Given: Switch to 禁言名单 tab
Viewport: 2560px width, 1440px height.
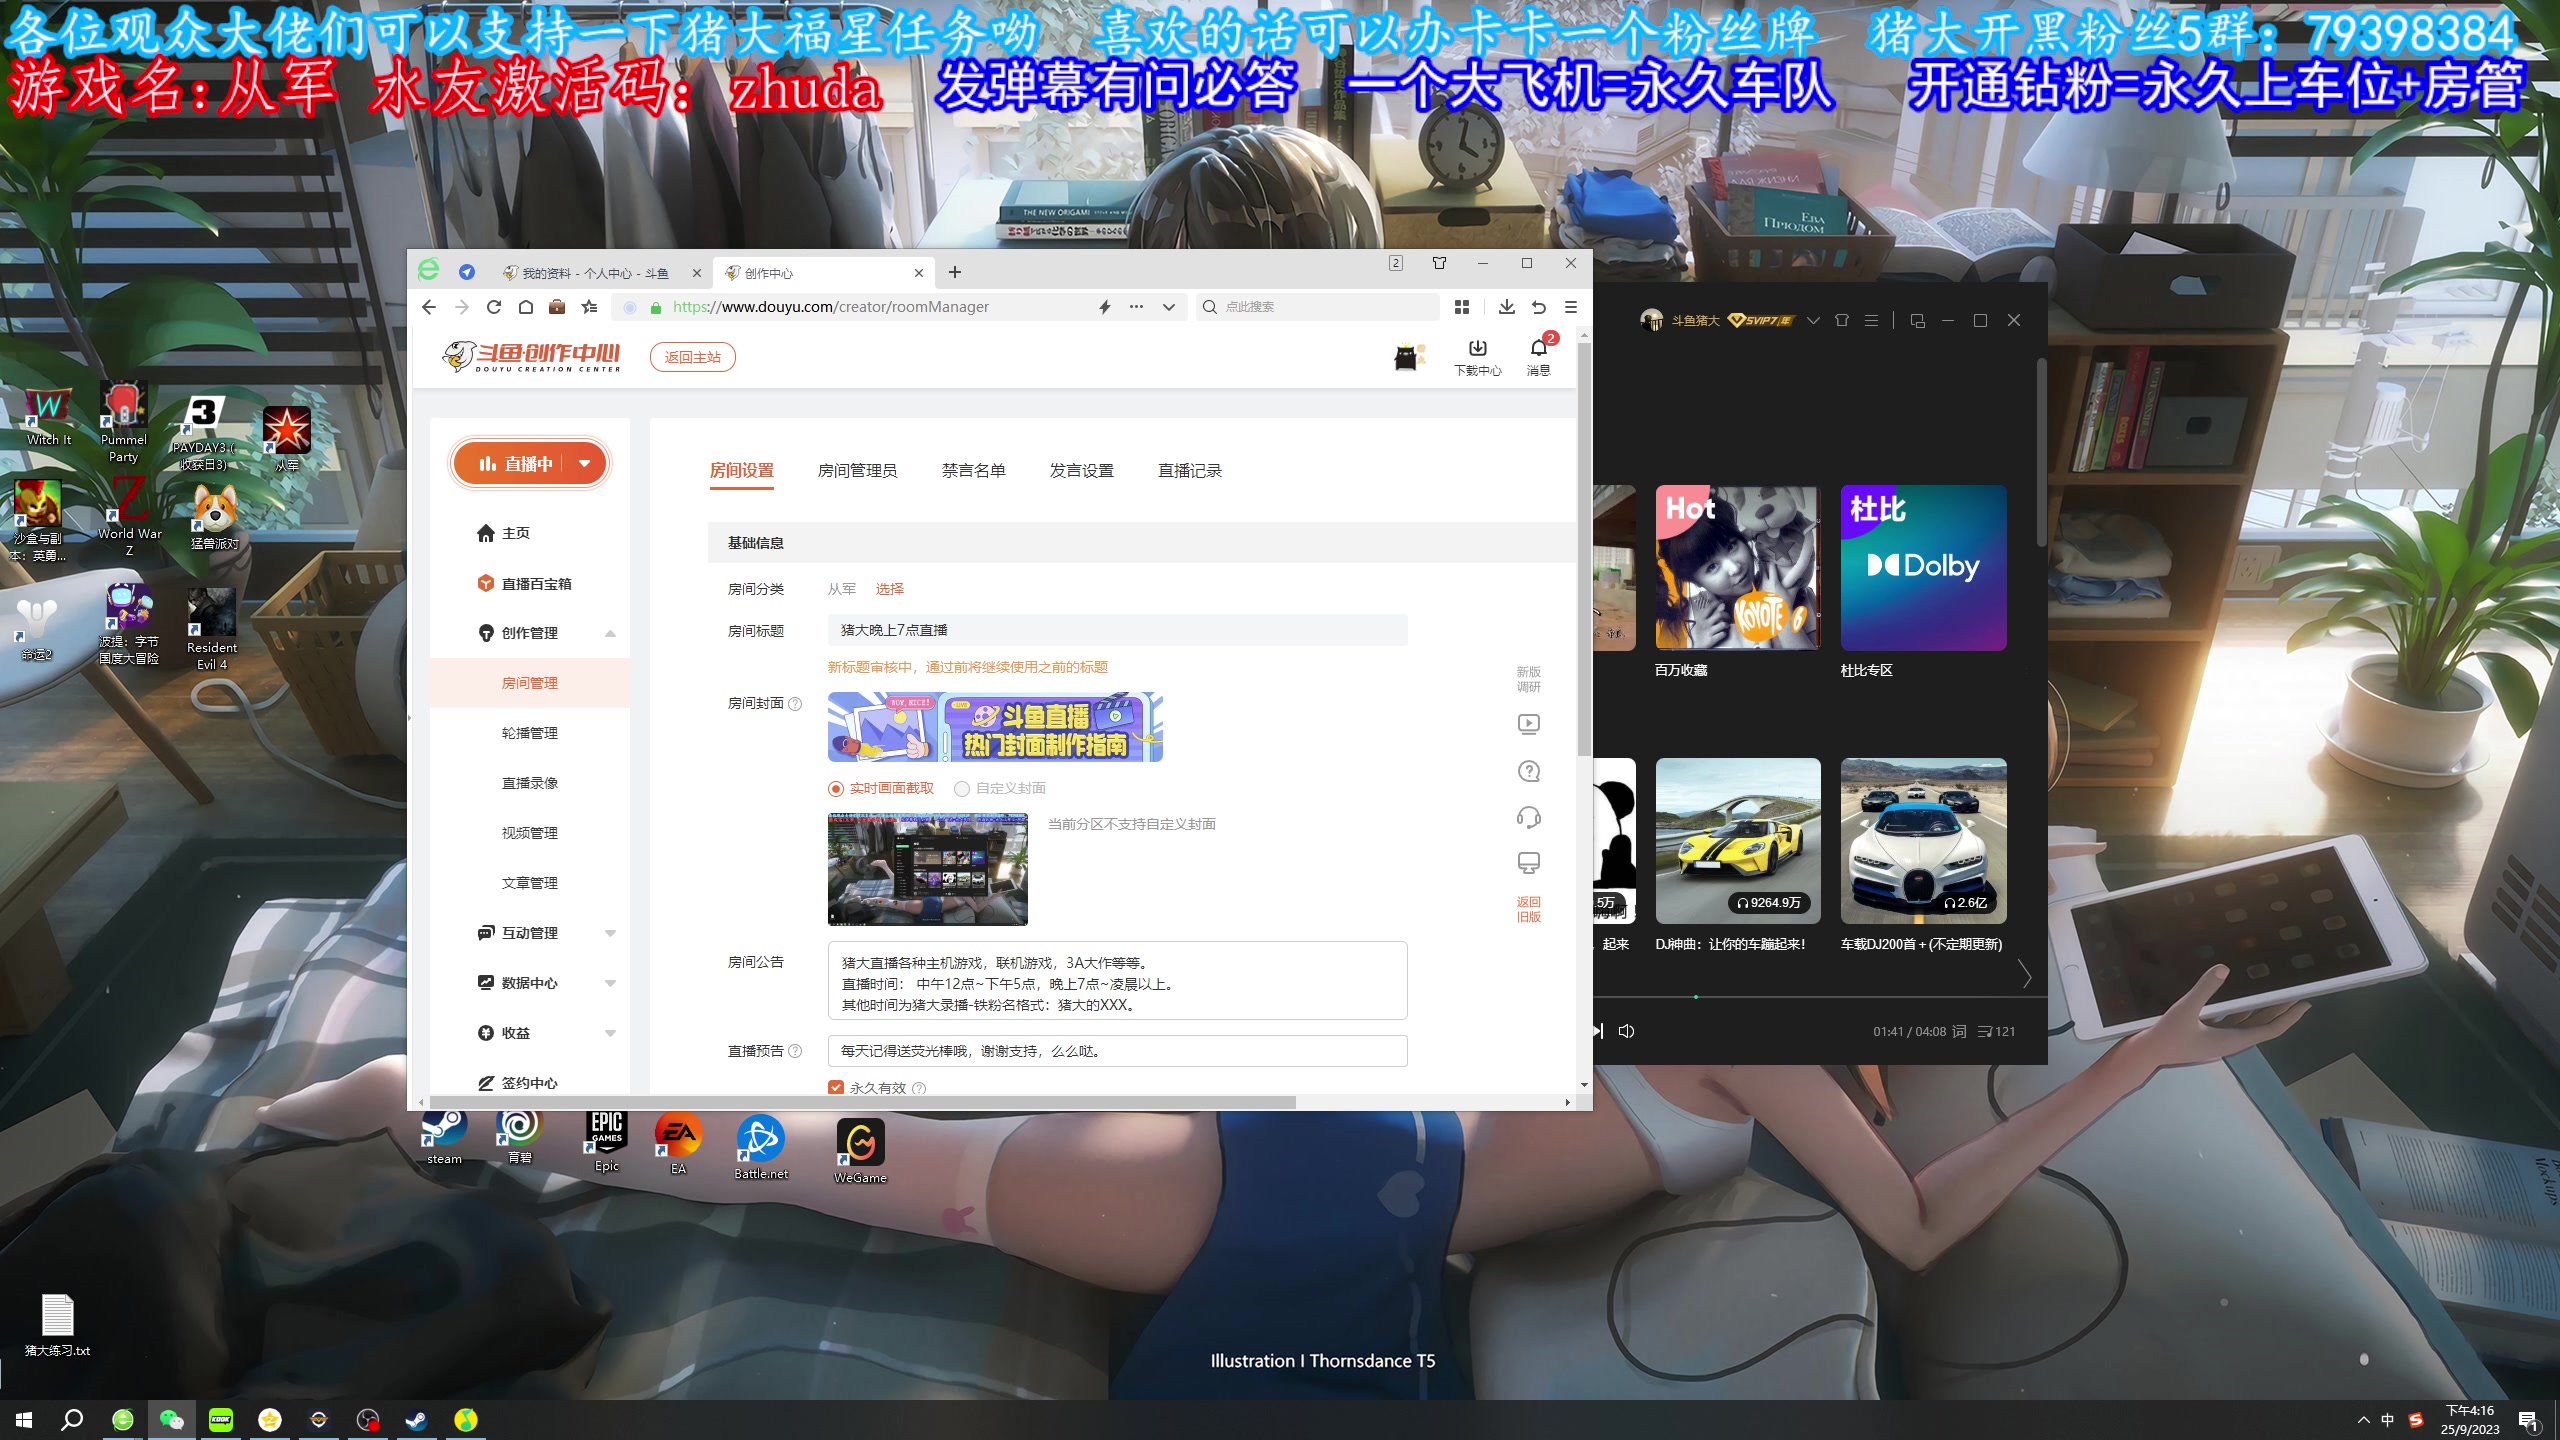Looking at the screenshot, I should coord(973,470).
